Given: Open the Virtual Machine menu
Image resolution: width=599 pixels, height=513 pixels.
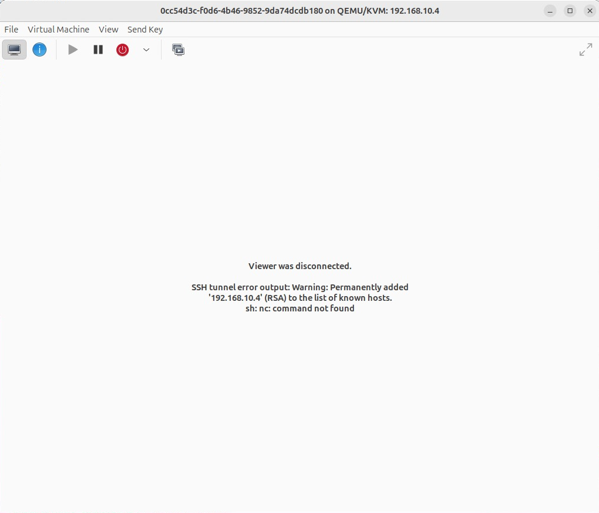Looking at the screenshot, I should click(x=58, y=29).
